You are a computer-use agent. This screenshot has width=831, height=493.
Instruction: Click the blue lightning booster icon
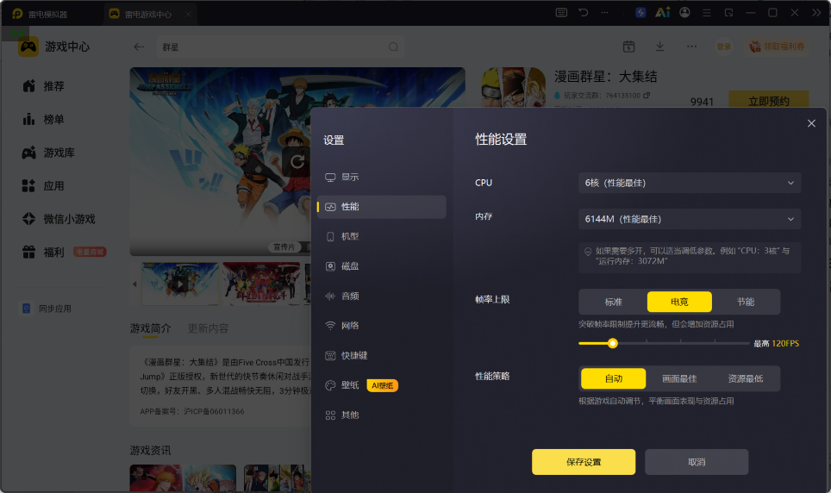tap(641, 13)
